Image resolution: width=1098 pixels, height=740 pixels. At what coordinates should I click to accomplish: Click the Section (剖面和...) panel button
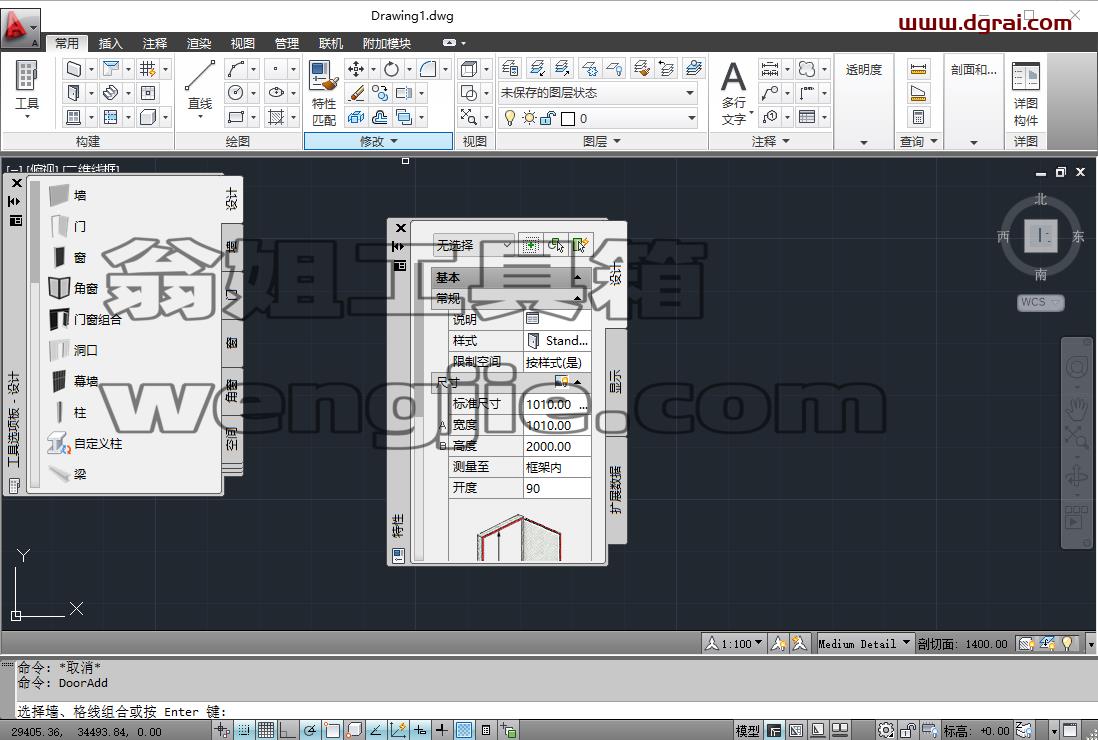(973, 69)
